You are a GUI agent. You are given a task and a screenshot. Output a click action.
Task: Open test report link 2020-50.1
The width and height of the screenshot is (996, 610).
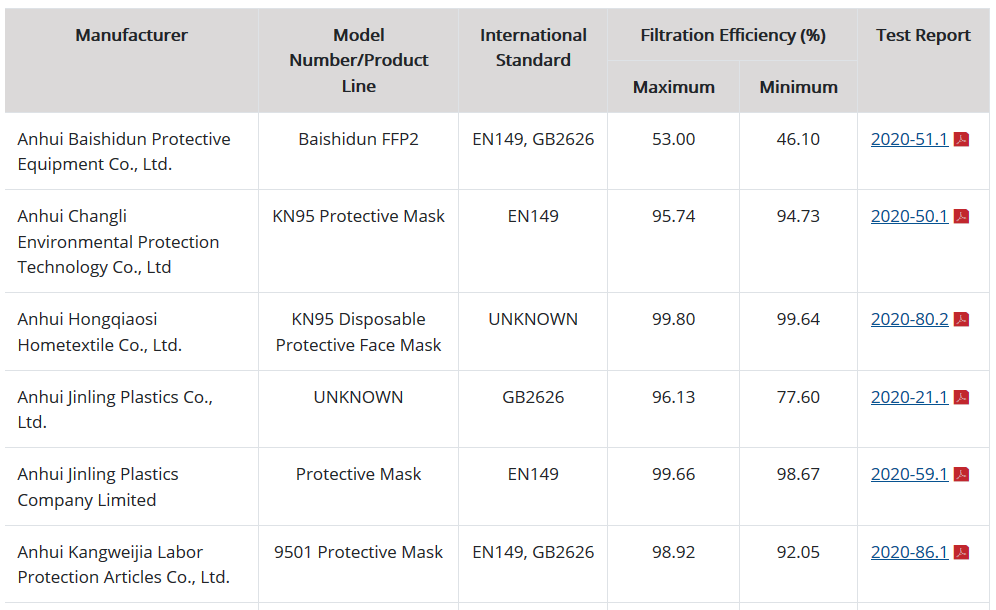coord(909,217)
